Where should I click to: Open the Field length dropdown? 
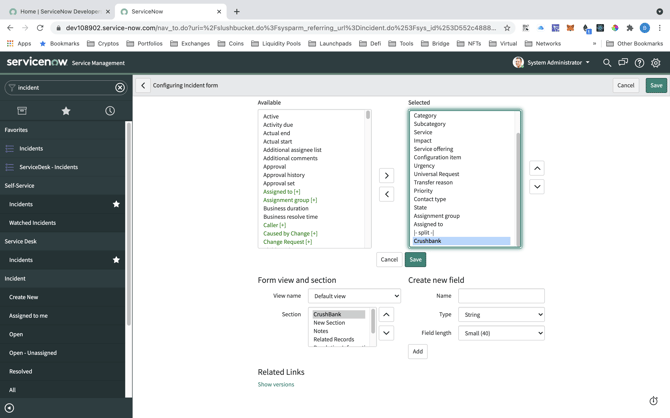[501, 333]
